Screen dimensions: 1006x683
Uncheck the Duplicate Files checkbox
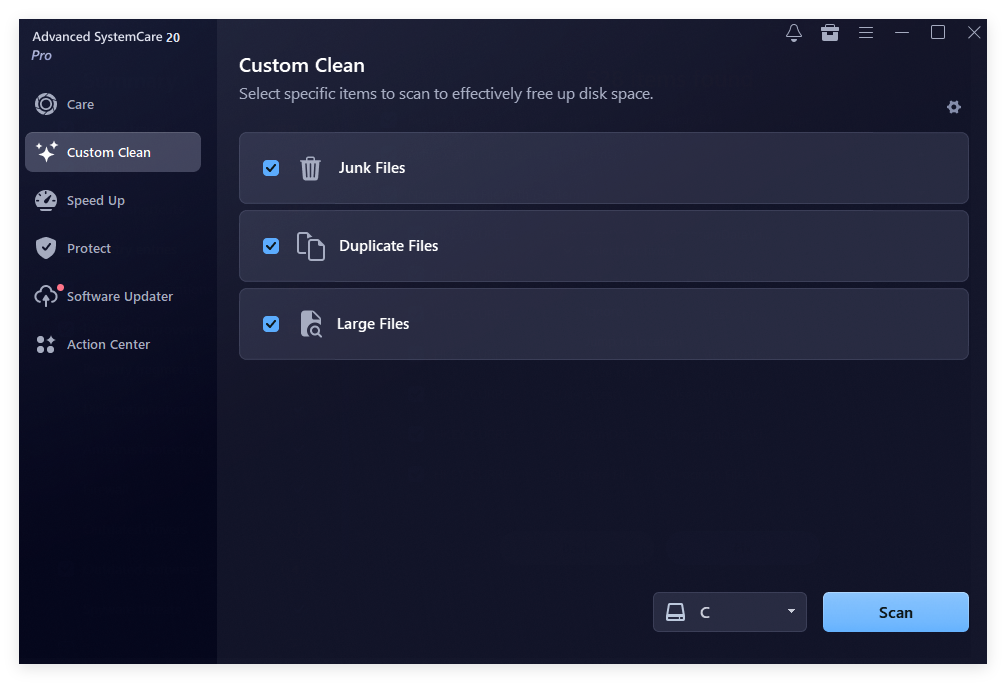271,246
